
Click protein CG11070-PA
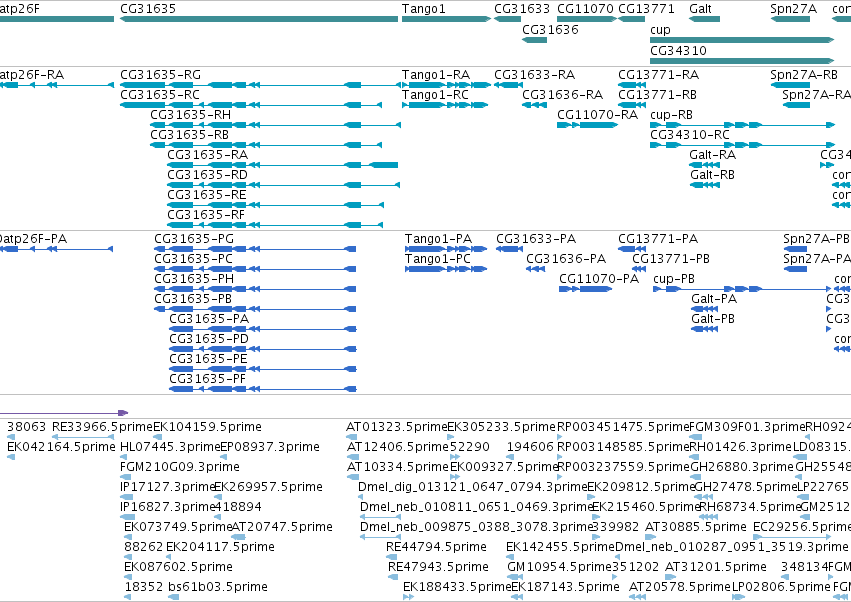point(585,289)
